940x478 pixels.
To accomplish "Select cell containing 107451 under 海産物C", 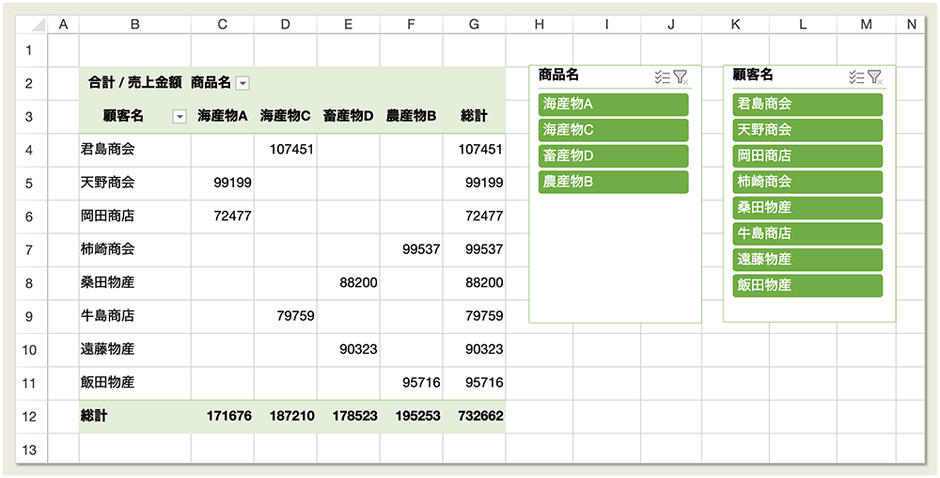I will pyautogui.click(x=286, y=149).
